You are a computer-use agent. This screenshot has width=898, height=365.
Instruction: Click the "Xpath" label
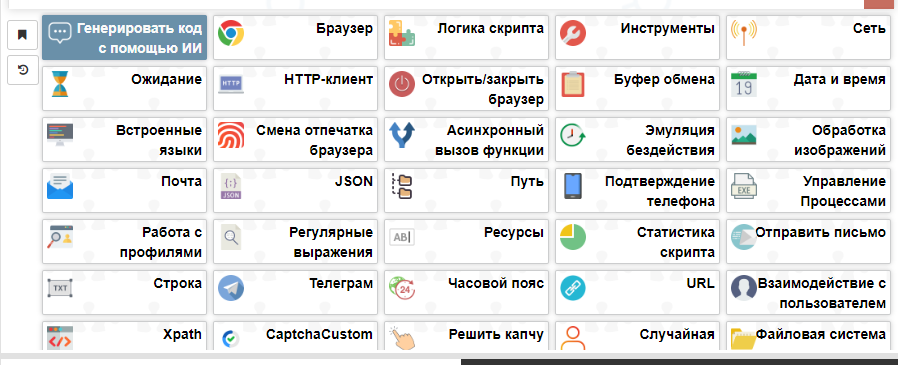tap(182, 334)
